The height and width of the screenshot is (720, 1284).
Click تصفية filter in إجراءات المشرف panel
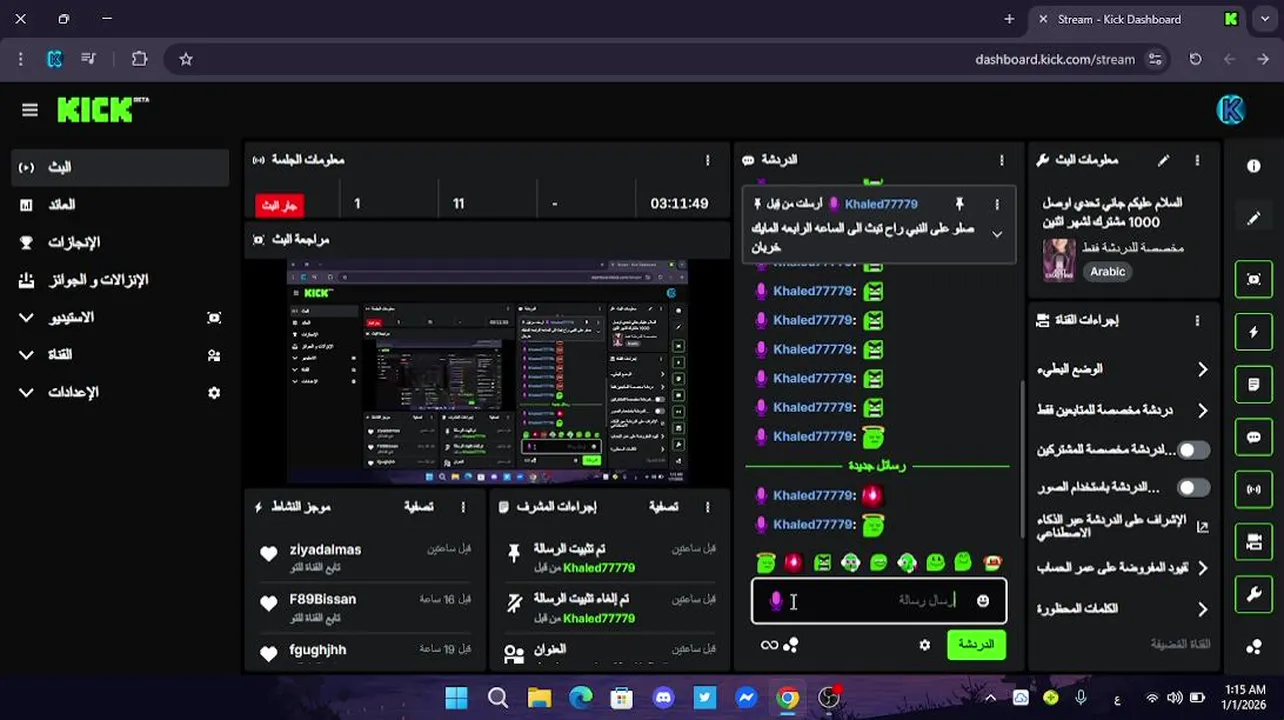point(663,507)
